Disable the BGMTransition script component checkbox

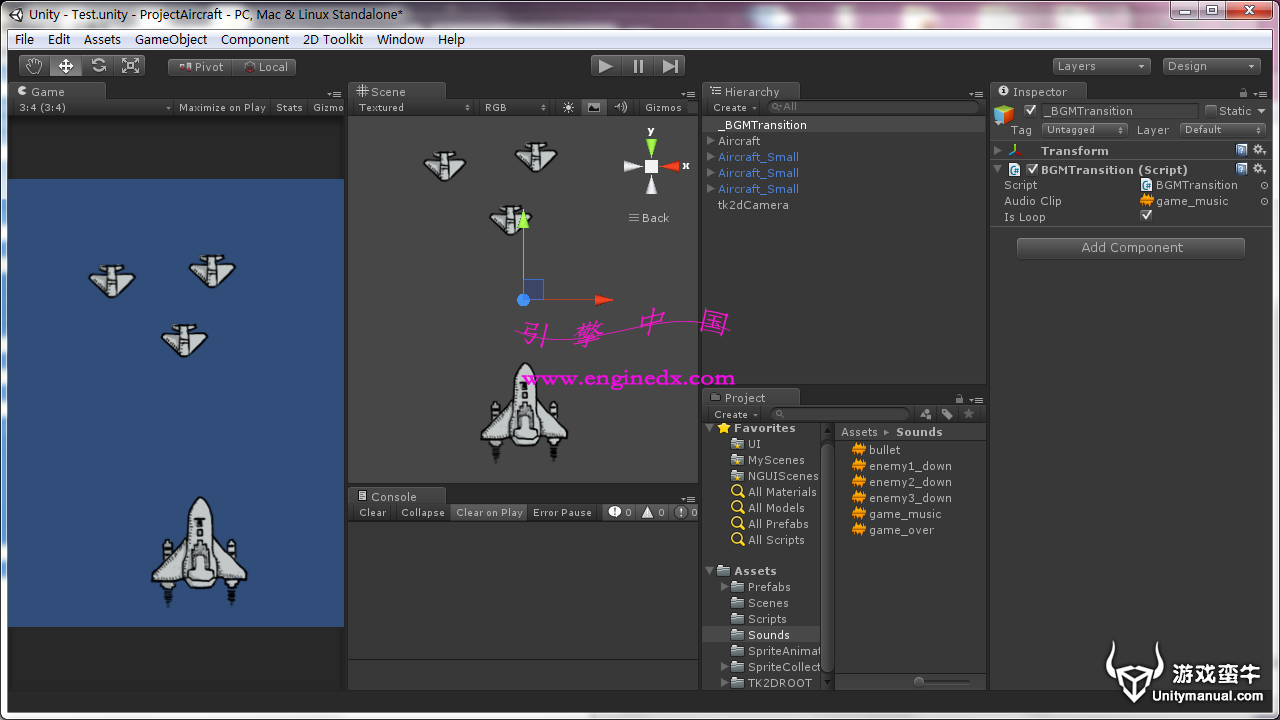click(1032, 169)
